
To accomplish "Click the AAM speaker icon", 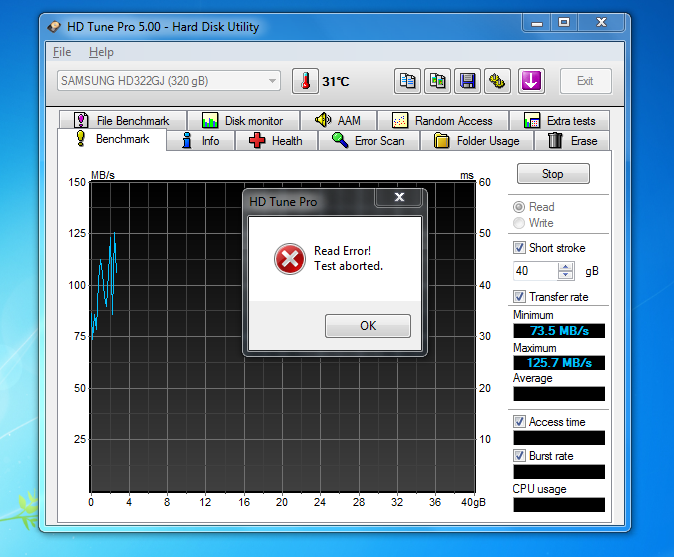I will click(323, 120).
